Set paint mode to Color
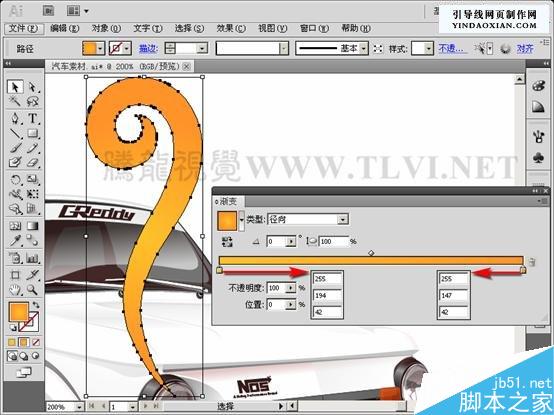Screen dimensions: 554x415 (12, 342)
